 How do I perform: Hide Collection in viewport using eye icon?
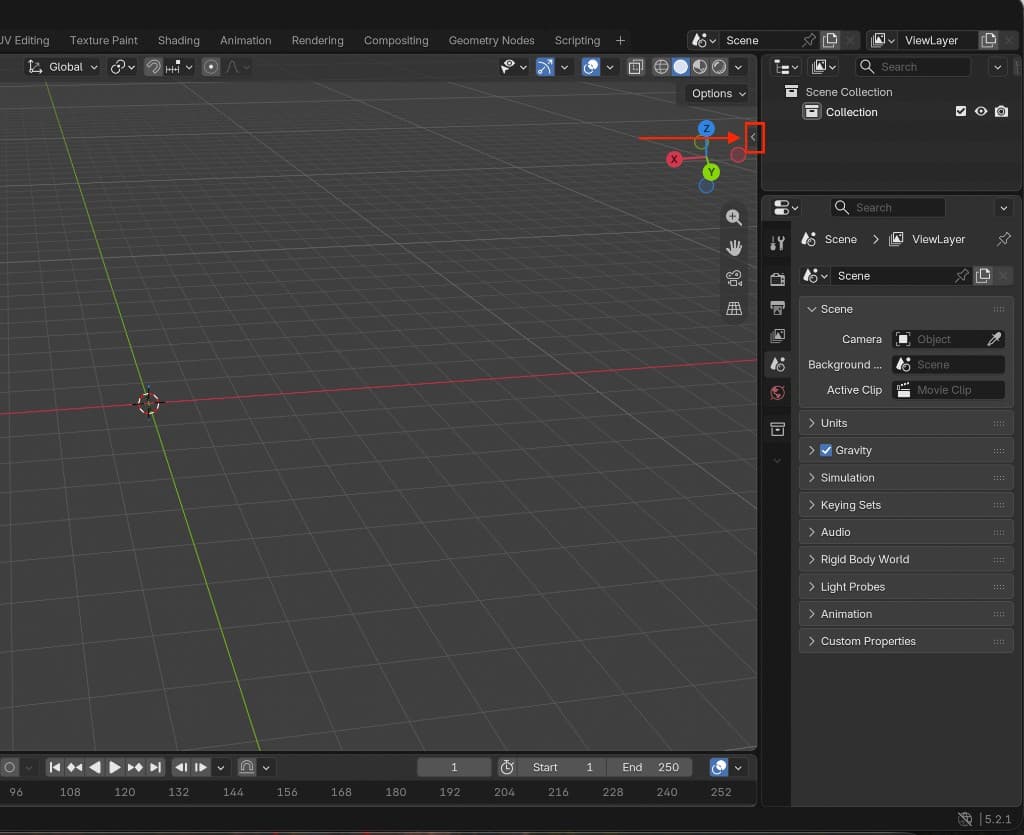click(981, 112)
